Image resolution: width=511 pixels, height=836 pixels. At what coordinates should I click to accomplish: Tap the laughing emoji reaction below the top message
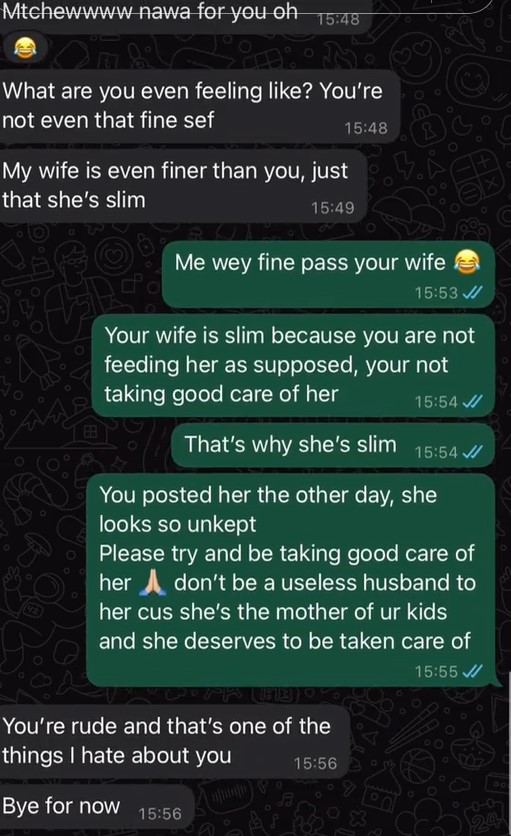point(23,50)
